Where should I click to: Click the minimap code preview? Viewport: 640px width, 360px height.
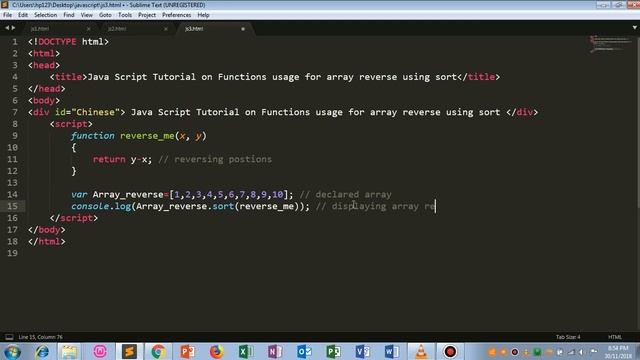pyautogui.click(x=611, y=44)
